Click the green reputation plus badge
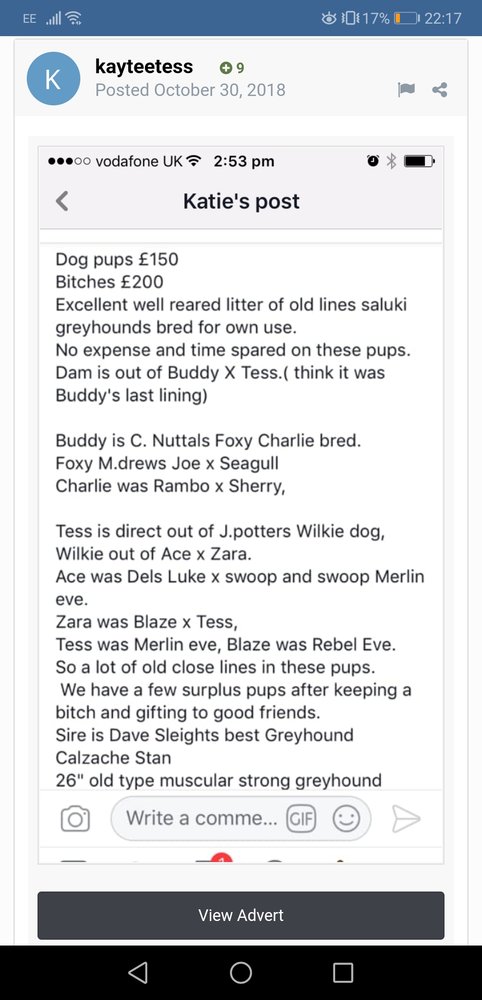Screen dimensions: 482x1000 click(231, 68)
